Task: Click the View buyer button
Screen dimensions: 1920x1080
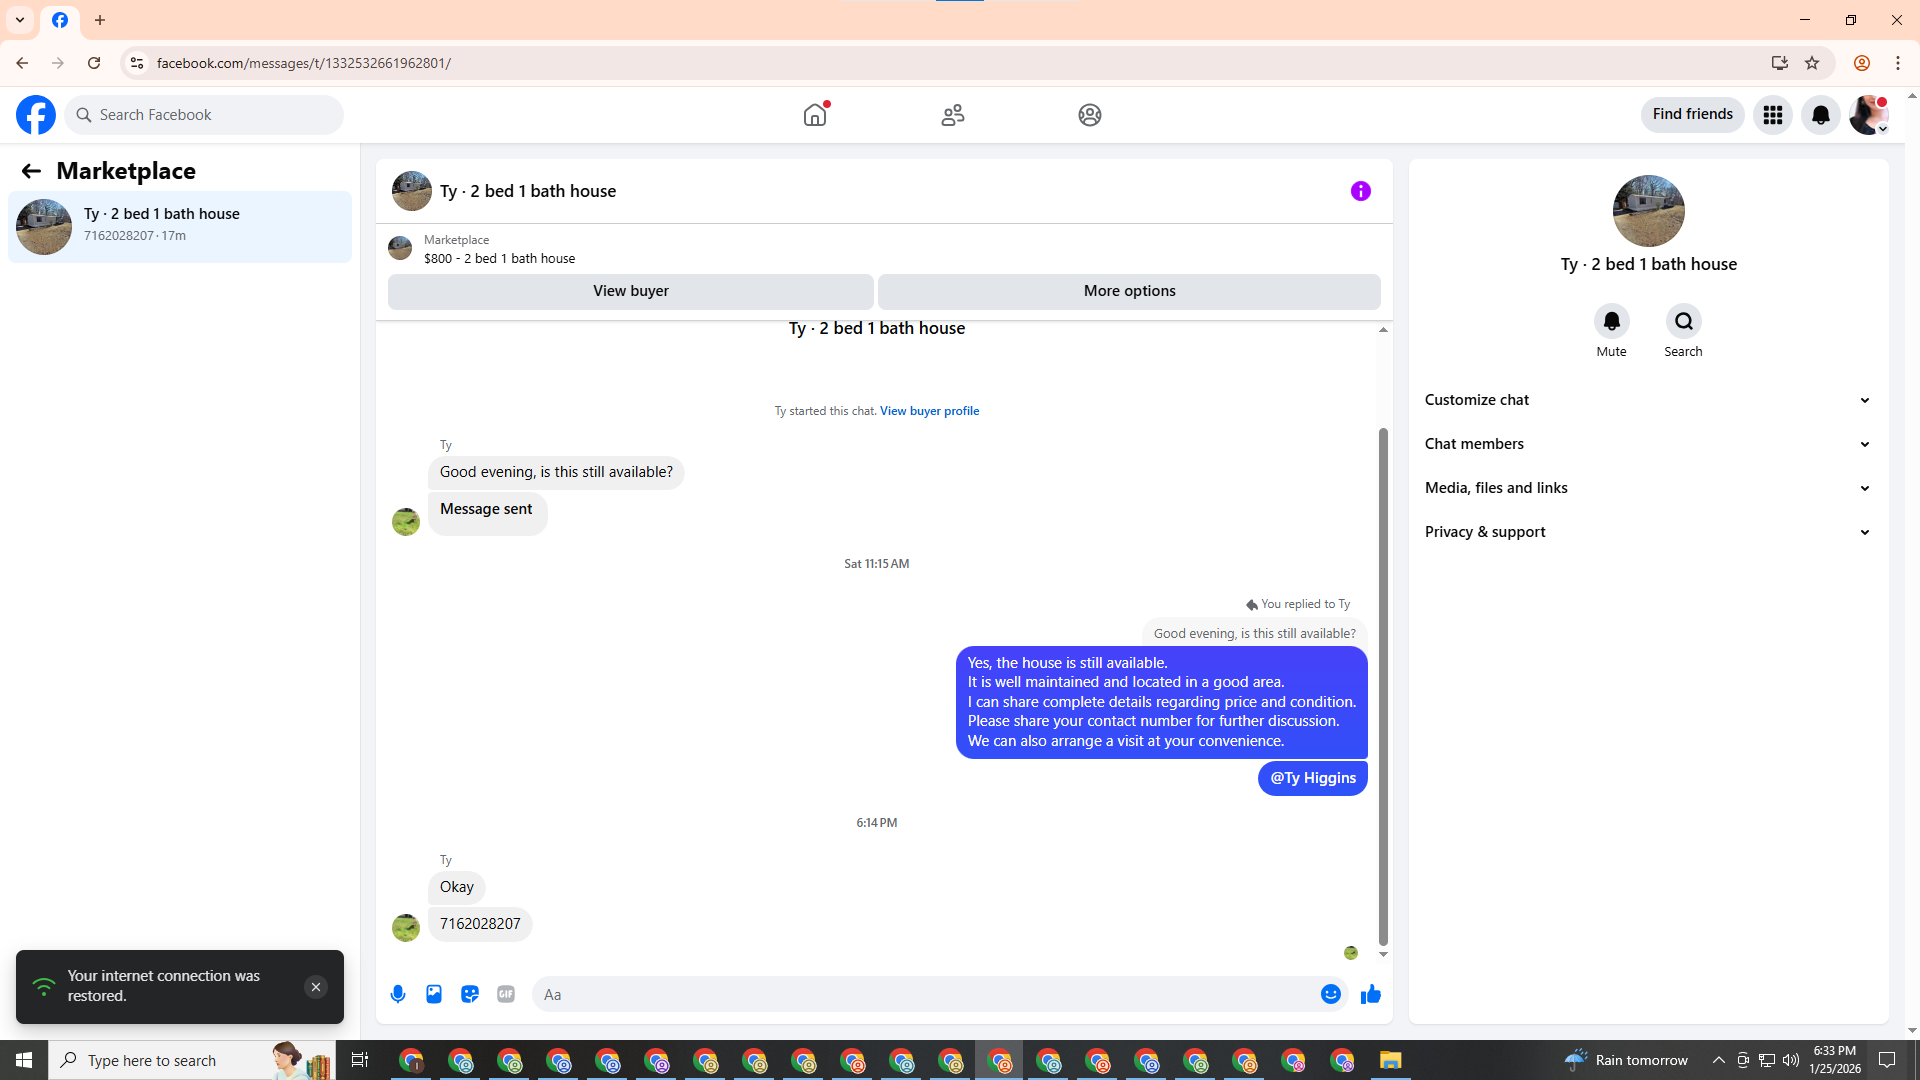Action: point(631,291)
